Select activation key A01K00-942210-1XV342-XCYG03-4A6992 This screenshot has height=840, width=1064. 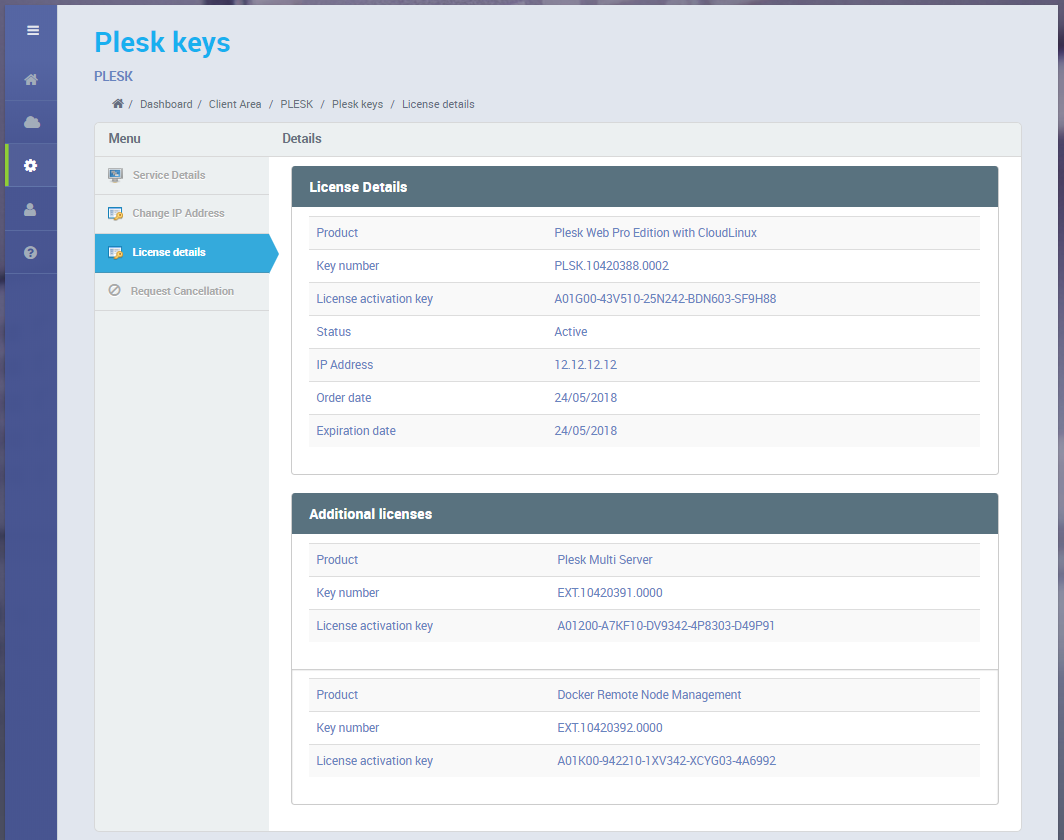tap(666, 761)
